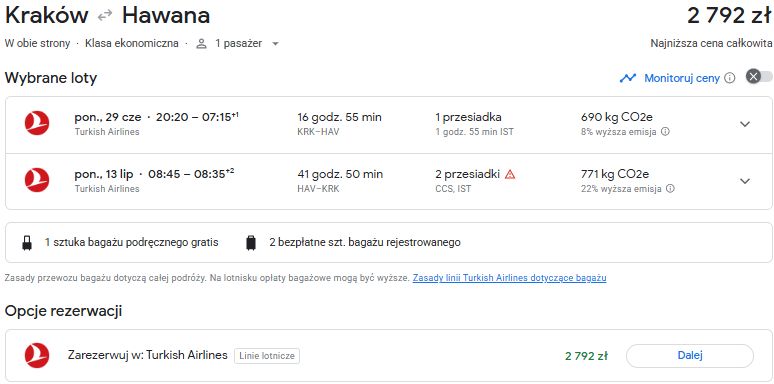The width and height of the screenshot is (774, 384).
Task: Open Zasady linii Turkish Airlines dotyczące bagażu link
Action: click(509, 278)
